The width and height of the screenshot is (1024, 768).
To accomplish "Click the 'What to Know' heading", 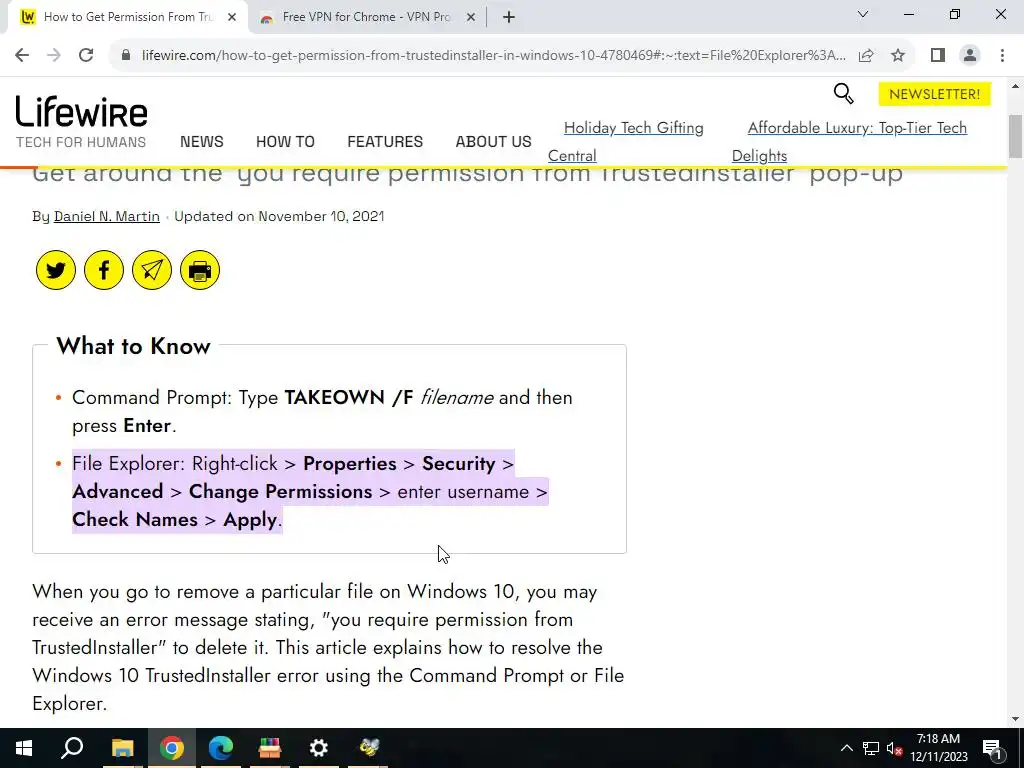I will [x=133, y=346].
